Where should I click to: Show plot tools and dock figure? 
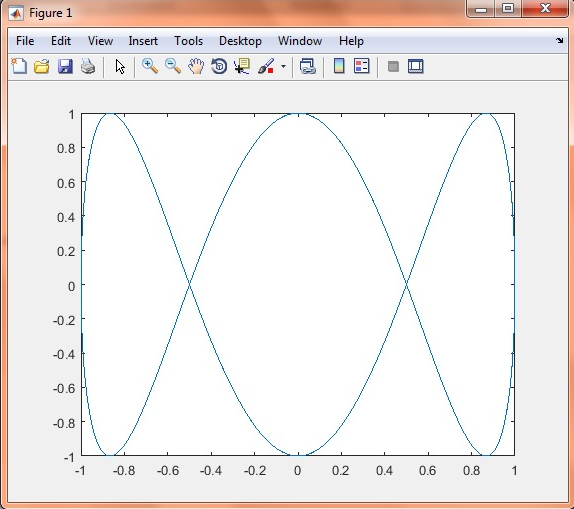(416, 67)
